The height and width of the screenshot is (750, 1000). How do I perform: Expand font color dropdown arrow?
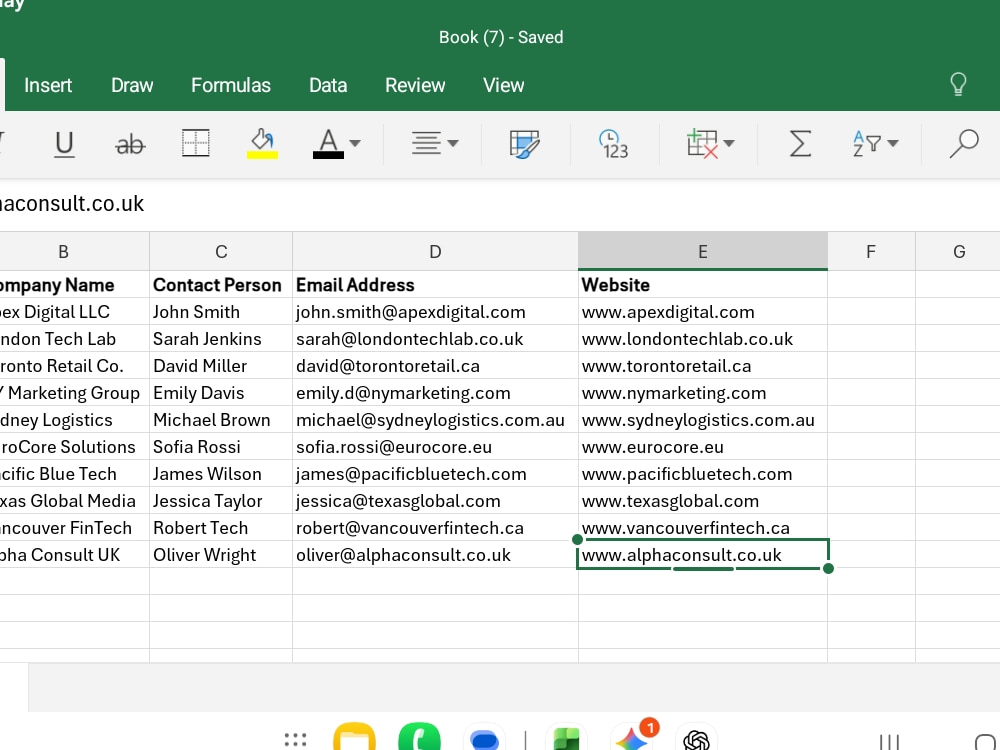(355, 143)
